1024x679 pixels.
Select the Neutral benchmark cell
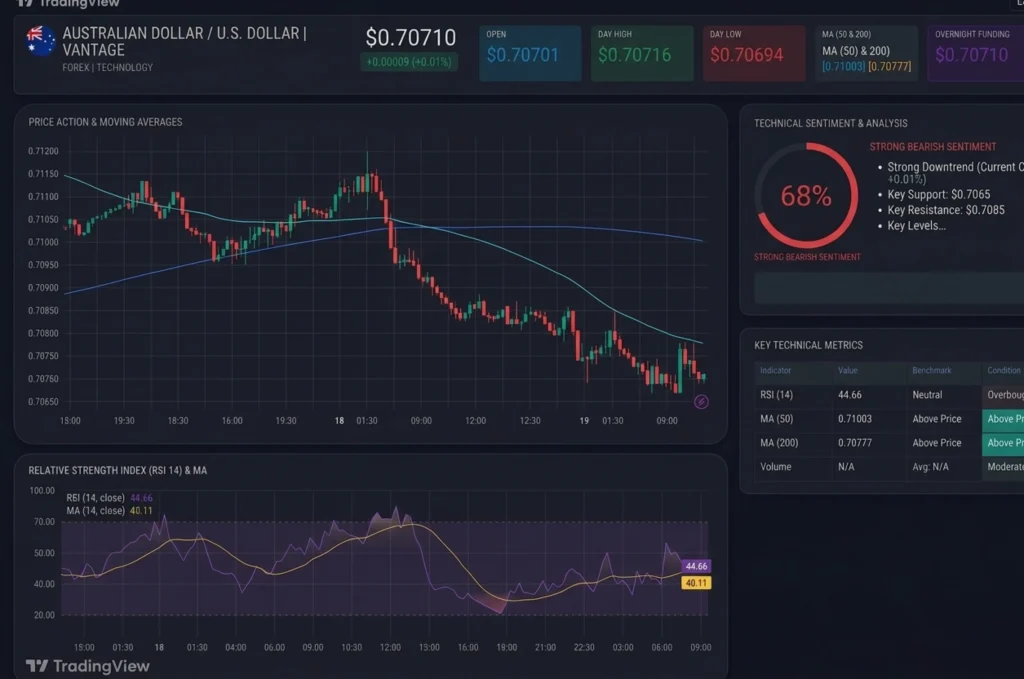pos(927,395)
